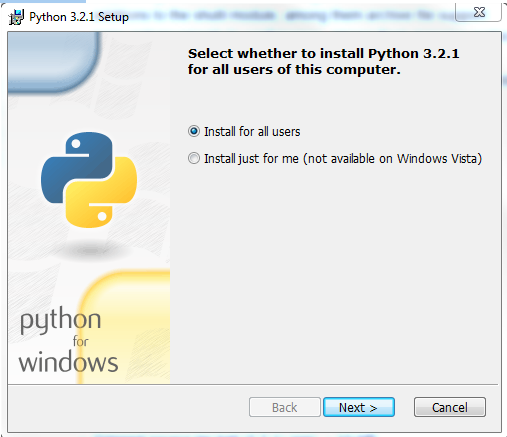Click the 'Python 3.2.1 Setup' title bar text

pos(79,17)
